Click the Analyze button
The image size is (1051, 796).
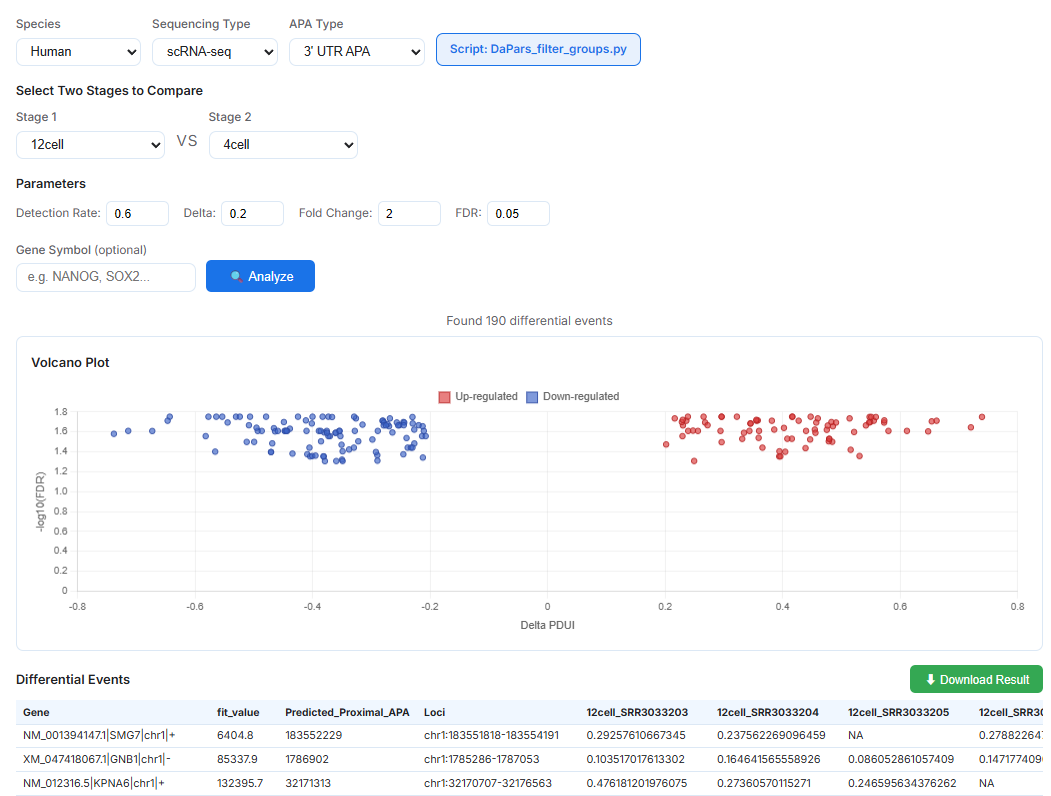point(260,276)
